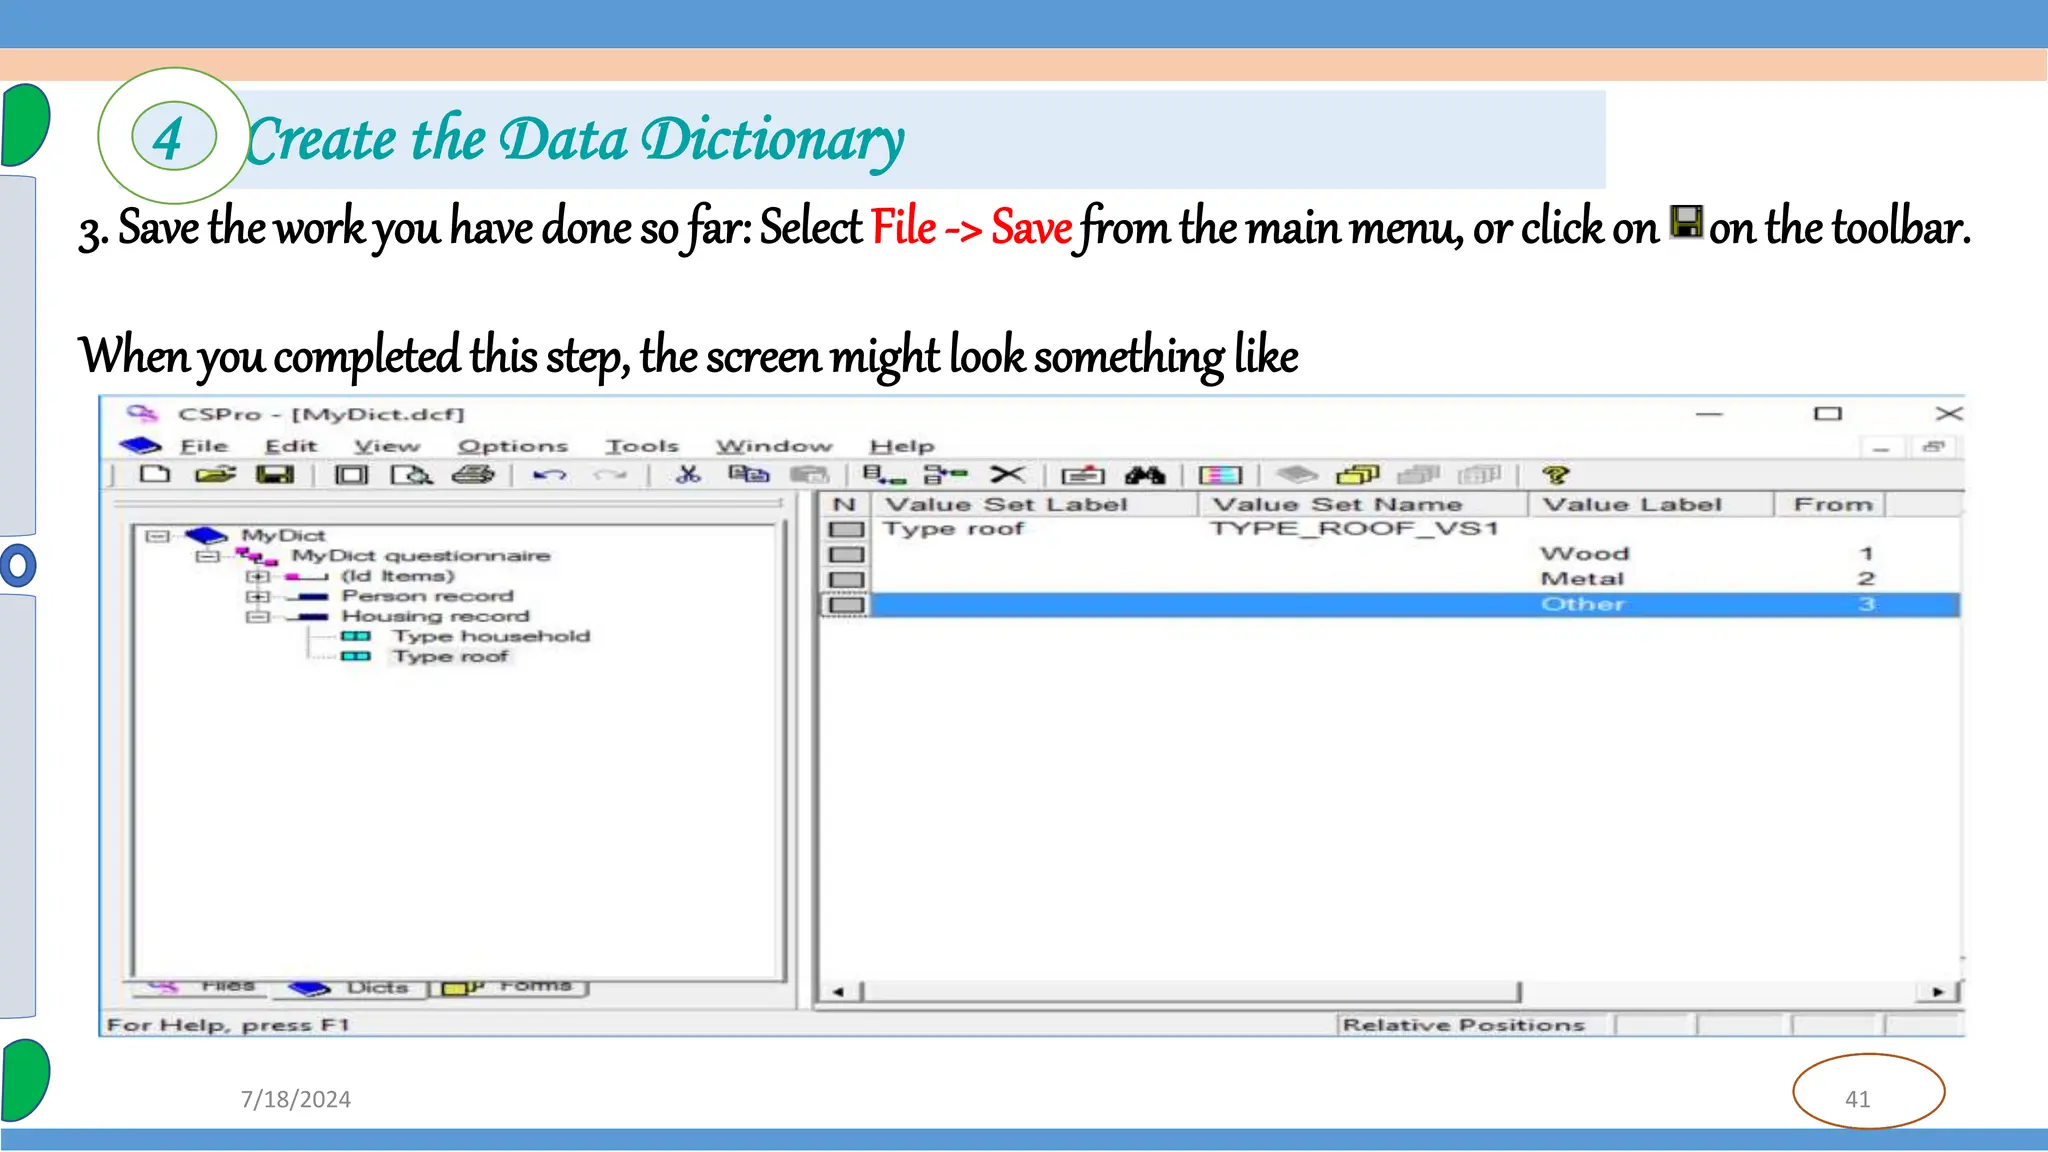The width and height of the screenshot is (2048, 1152).
Task: Click row selector for Metal row
Action: point(846,579)
